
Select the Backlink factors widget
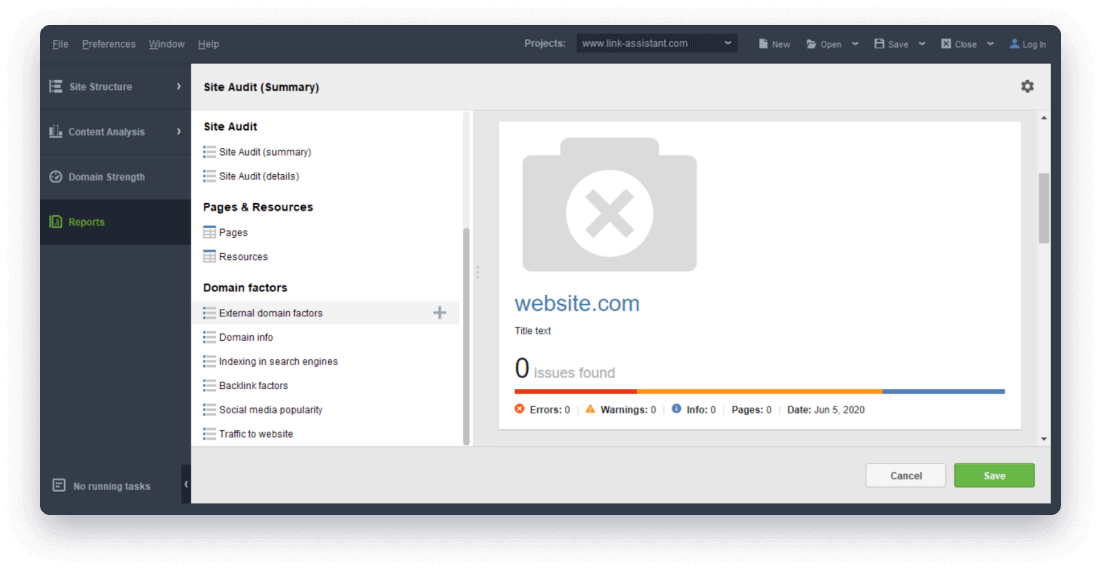[x=325, y=385]
